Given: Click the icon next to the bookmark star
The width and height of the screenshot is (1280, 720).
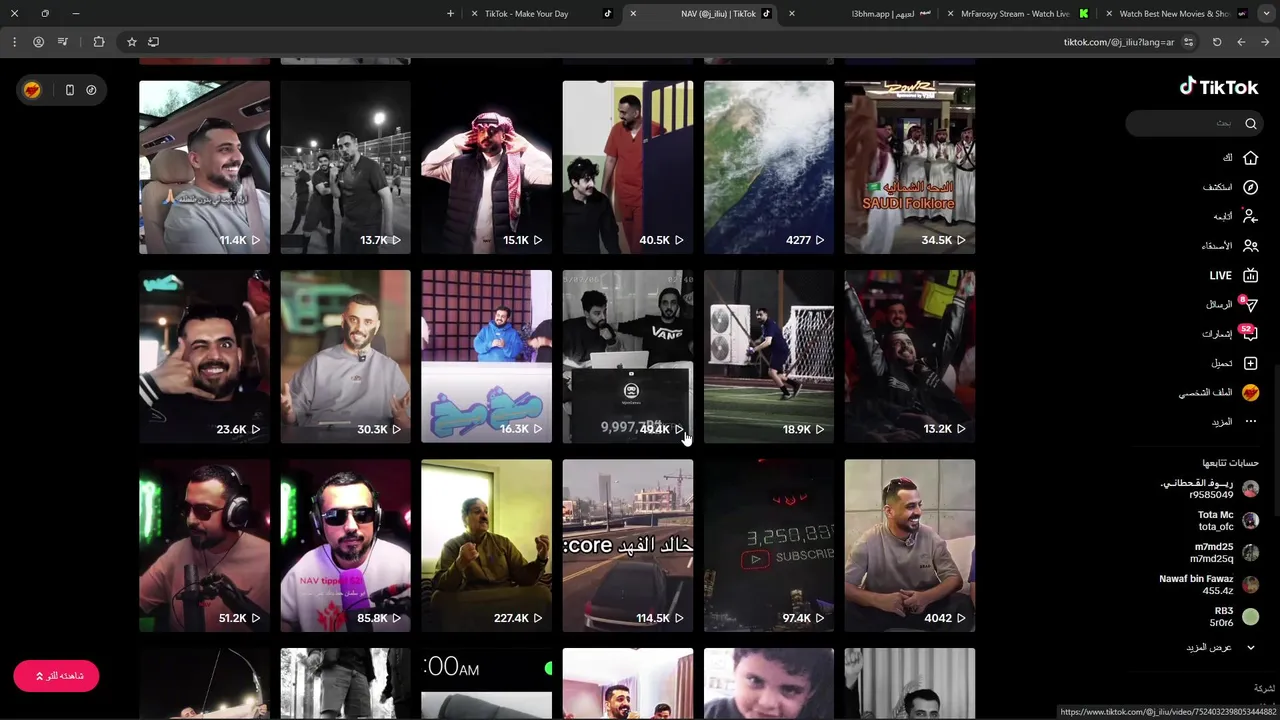Looking at the screenshot, I should click(153, 42).
